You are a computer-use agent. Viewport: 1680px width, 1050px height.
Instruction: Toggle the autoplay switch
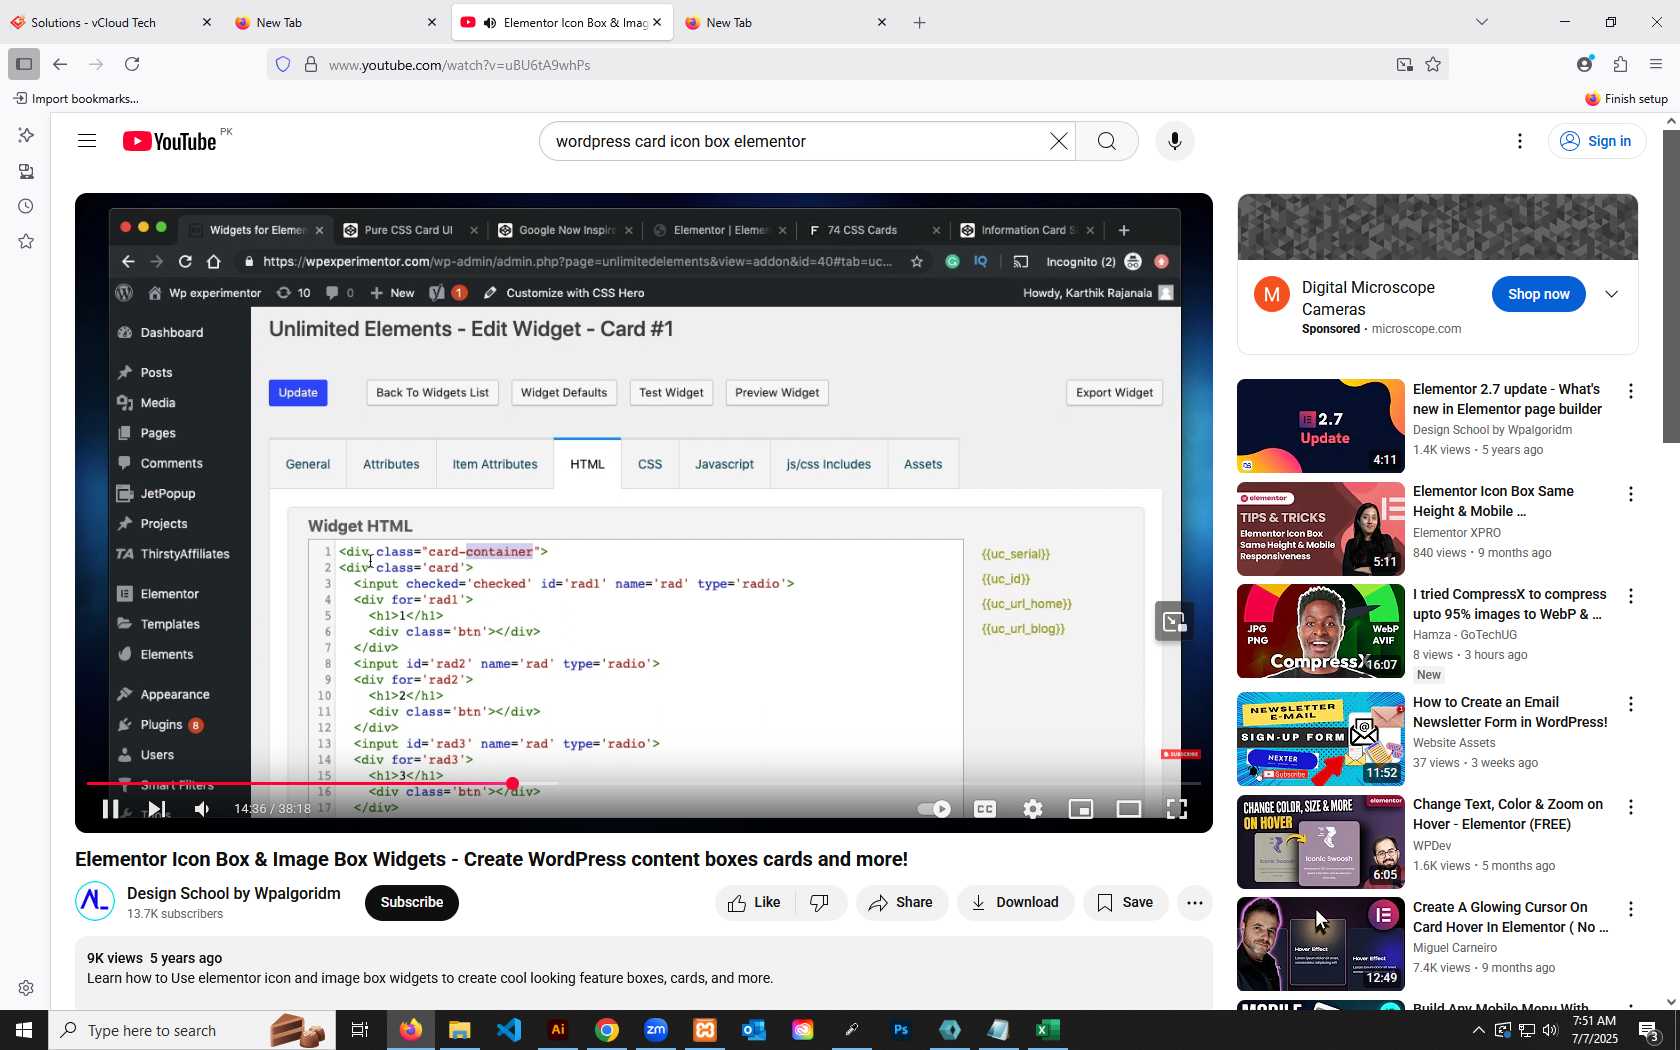point(934,809)
